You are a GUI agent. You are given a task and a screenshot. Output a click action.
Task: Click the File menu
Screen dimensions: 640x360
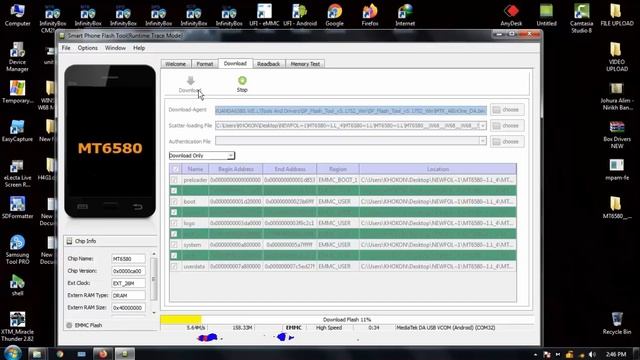[x=66, y=48]
